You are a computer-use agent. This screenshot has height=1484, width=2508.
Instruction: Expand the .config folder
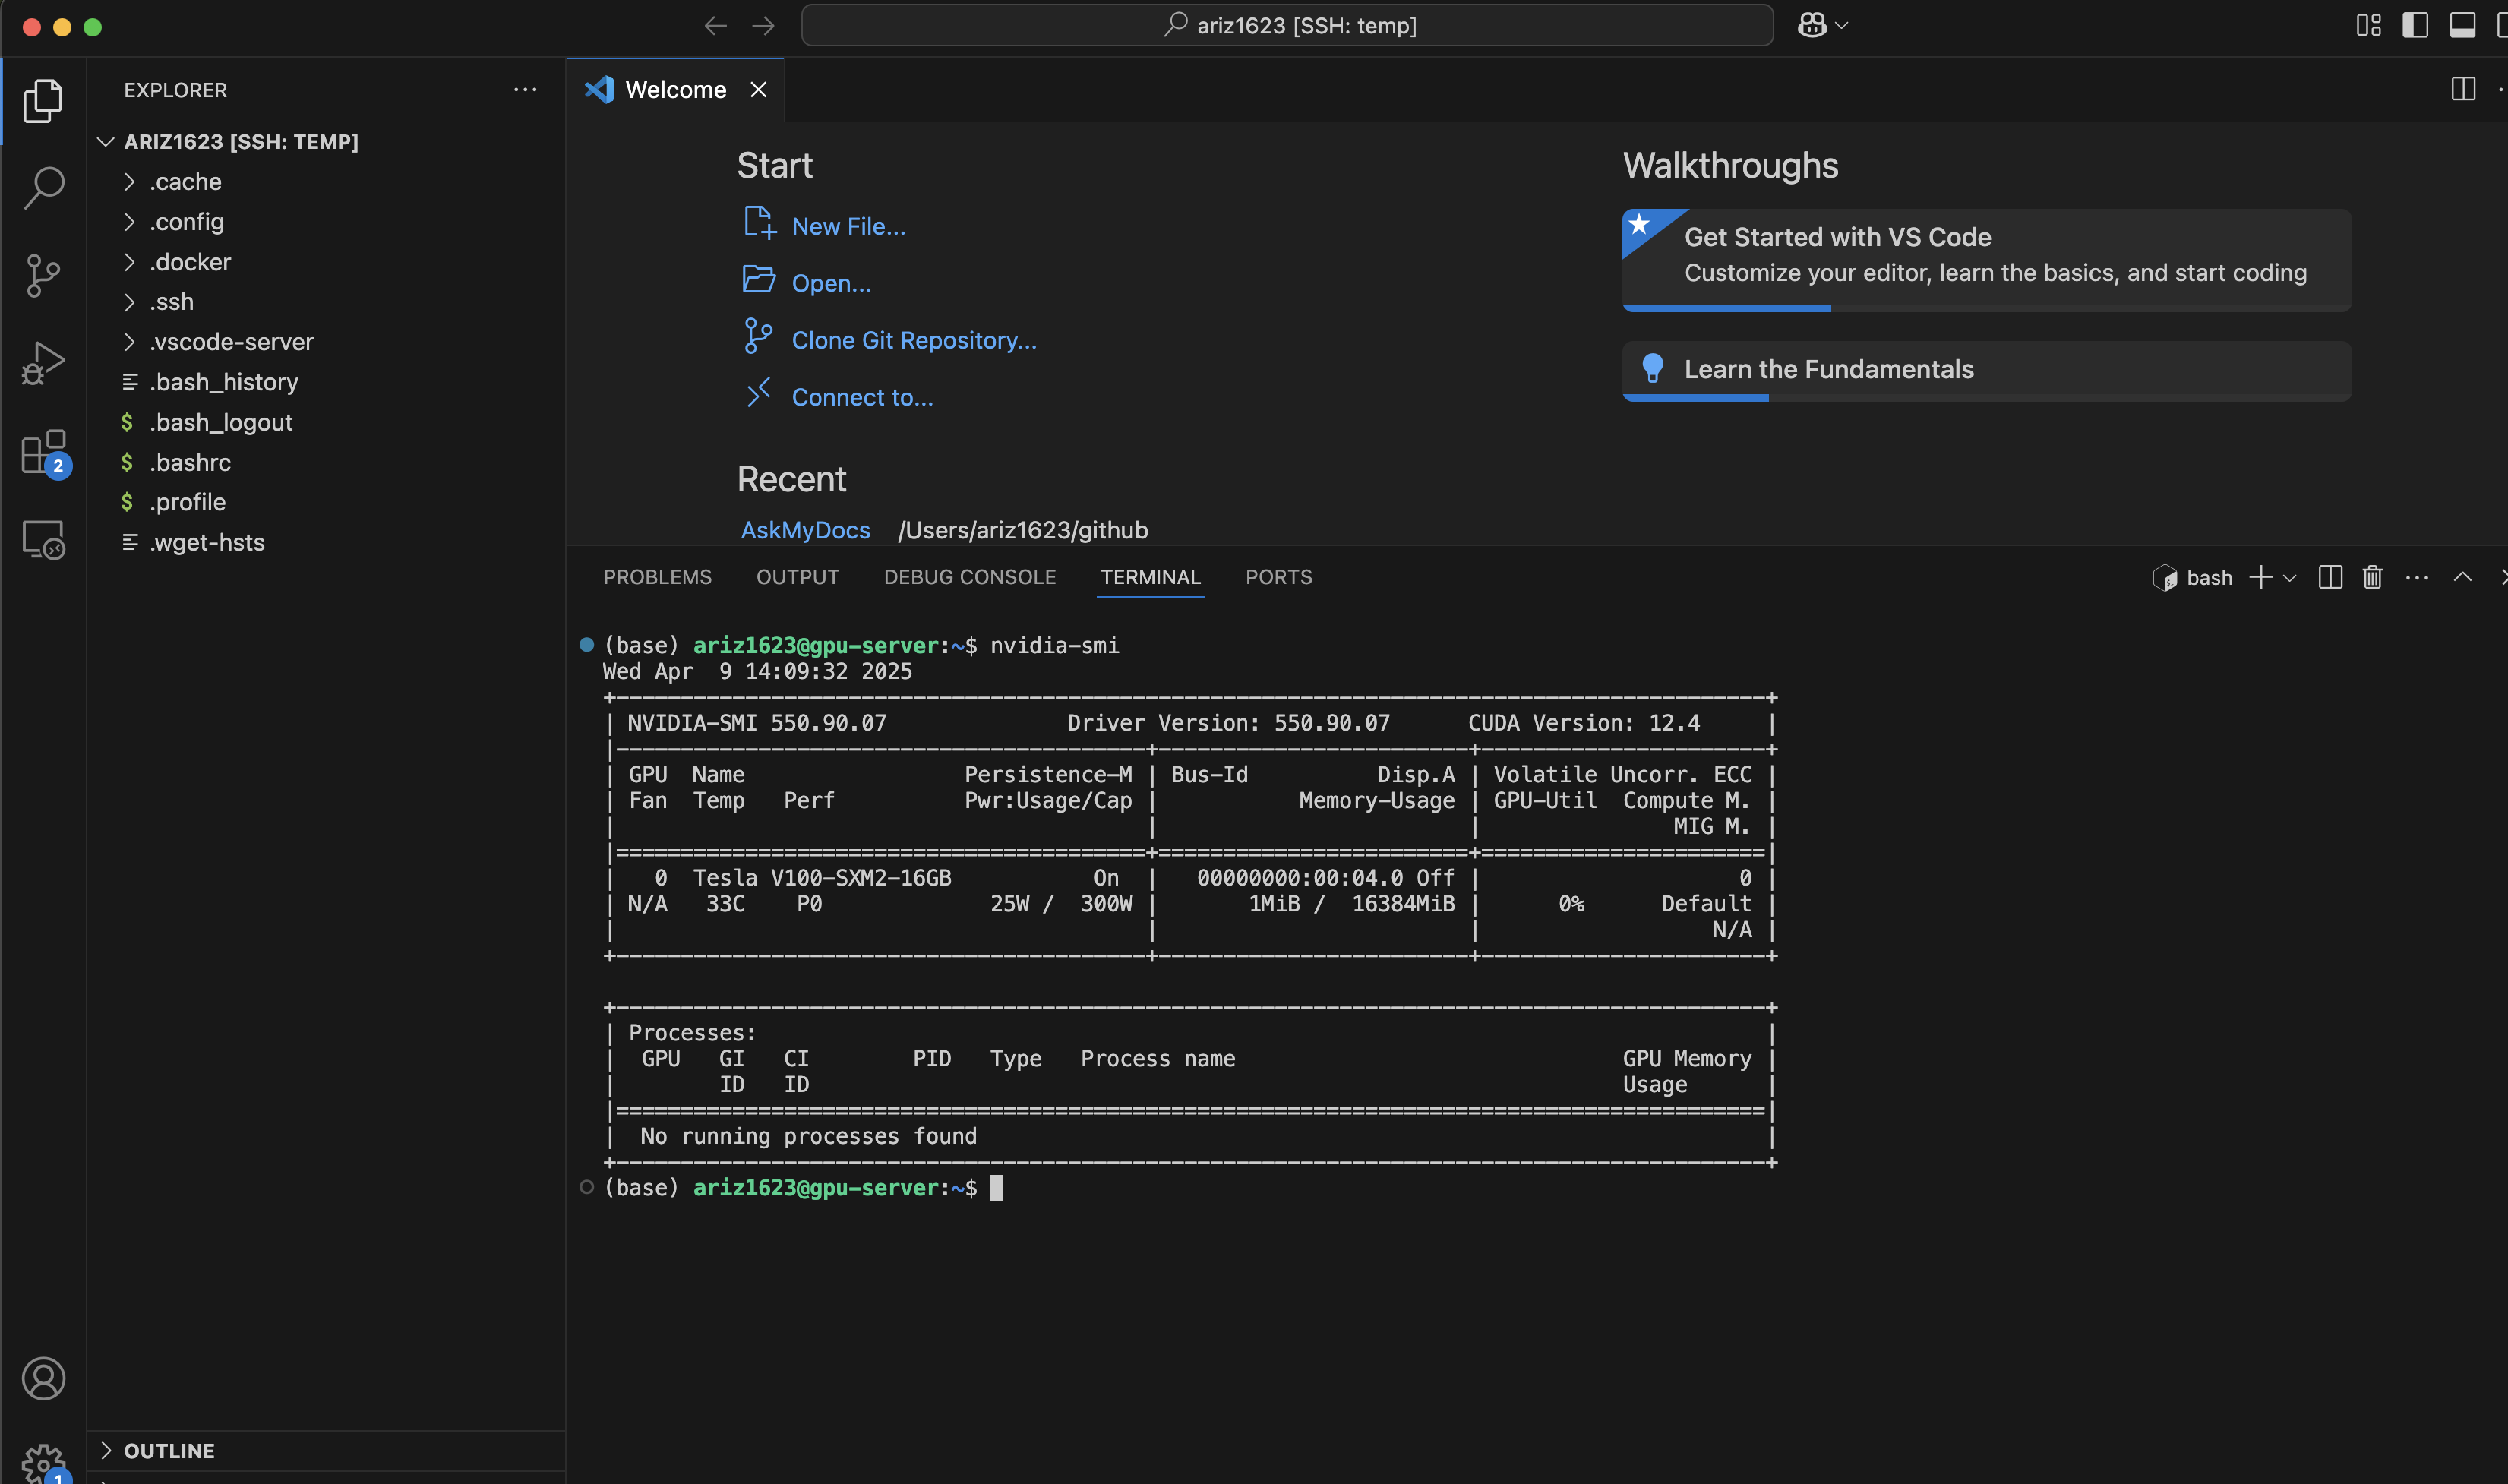[325, 222]
